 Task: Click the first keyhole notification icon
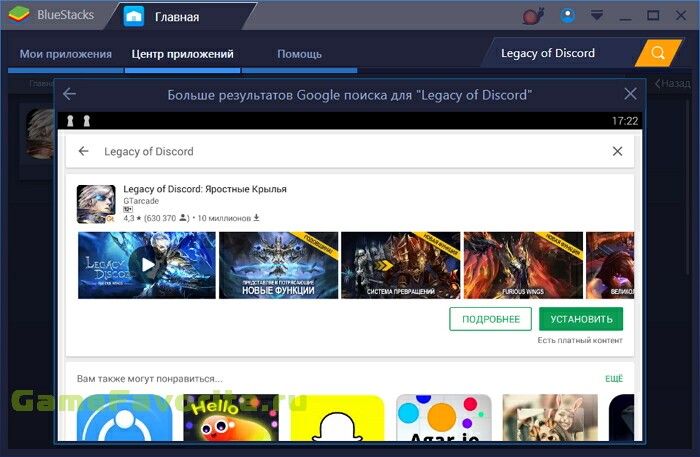click(x=70, y=121)
